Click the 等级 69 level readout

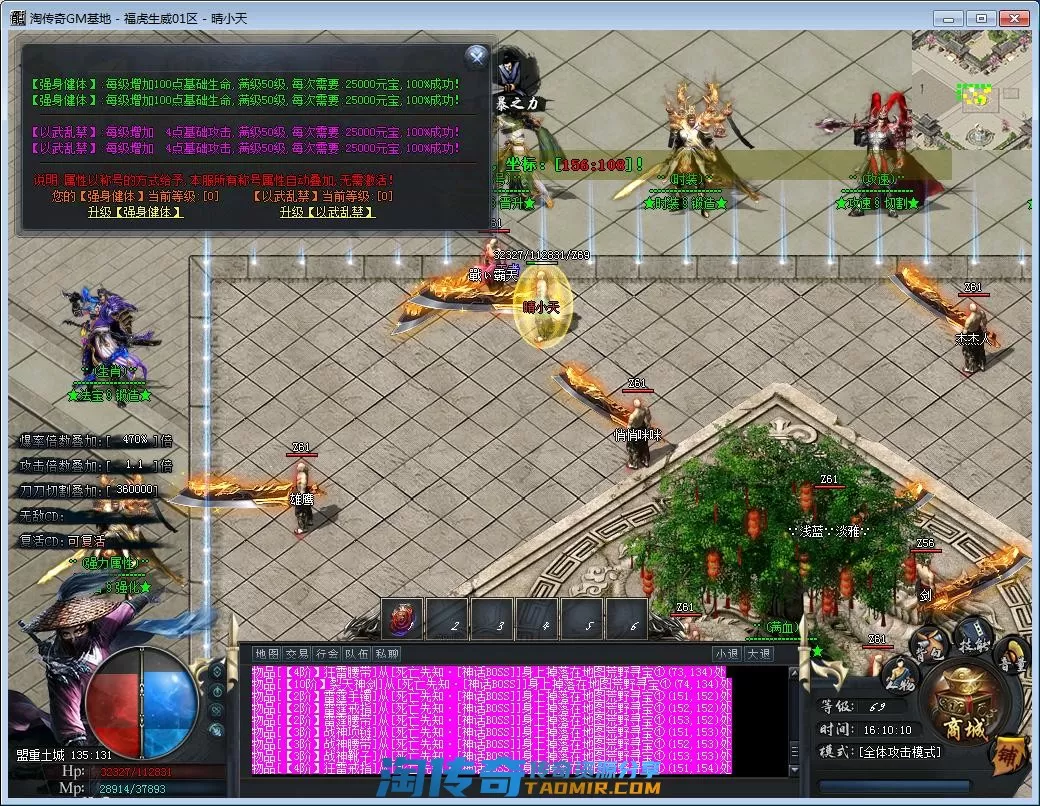point(862,707)
